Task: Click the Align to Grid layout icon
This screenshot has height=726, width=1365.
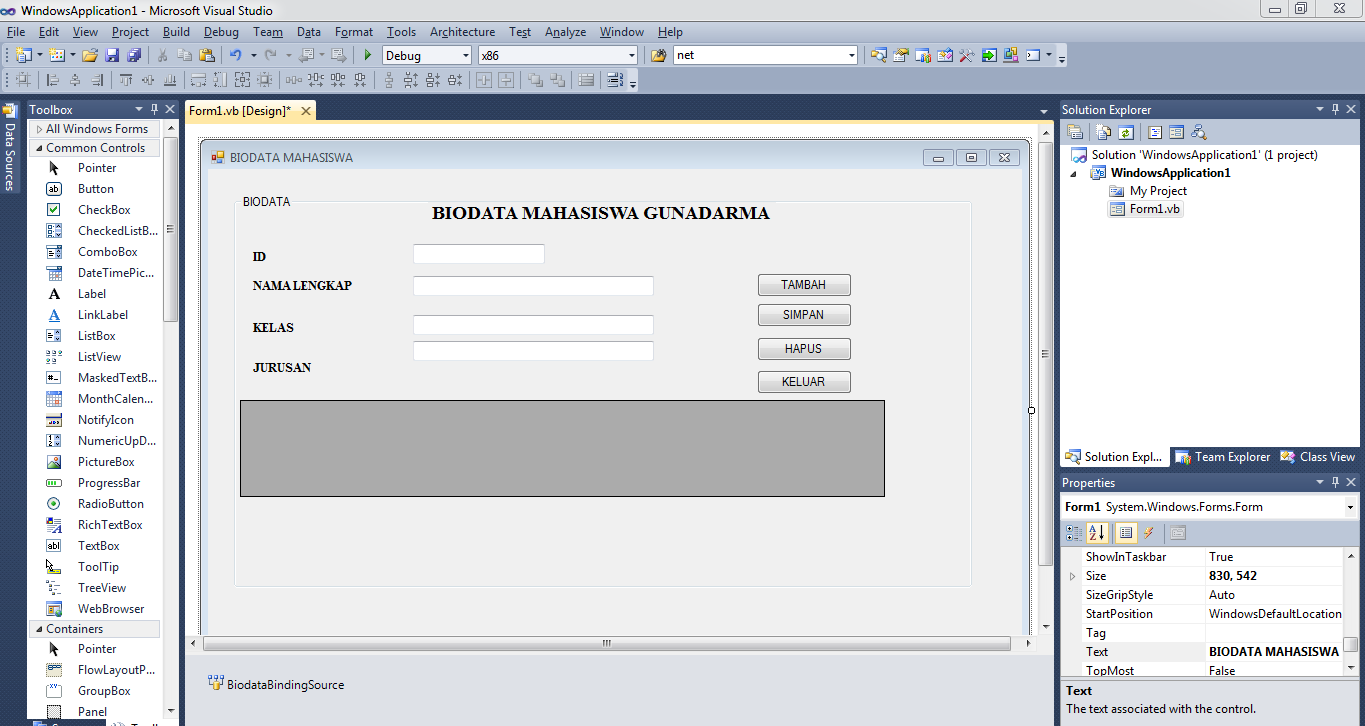Action: click(x=23, y=80)
